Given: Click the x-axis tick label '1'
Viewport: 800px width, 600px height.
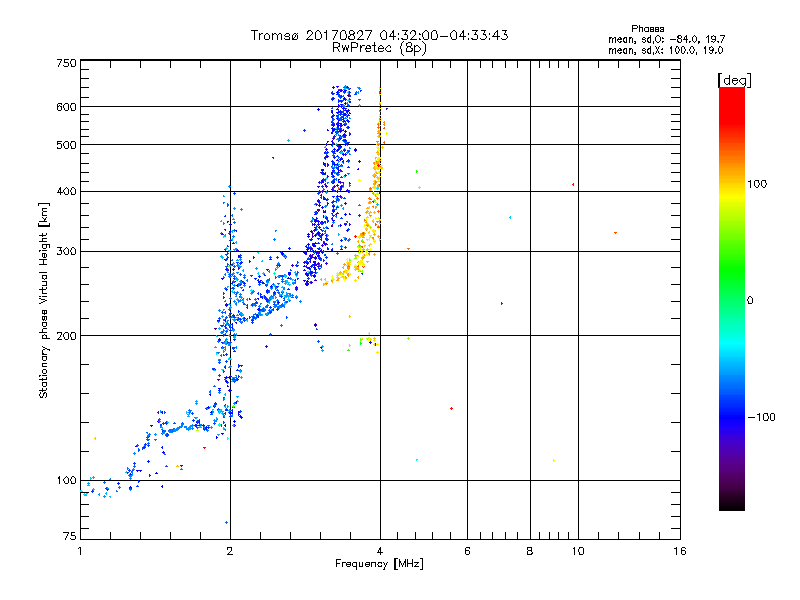Looking at the screenshot, I should coord(80,551).
